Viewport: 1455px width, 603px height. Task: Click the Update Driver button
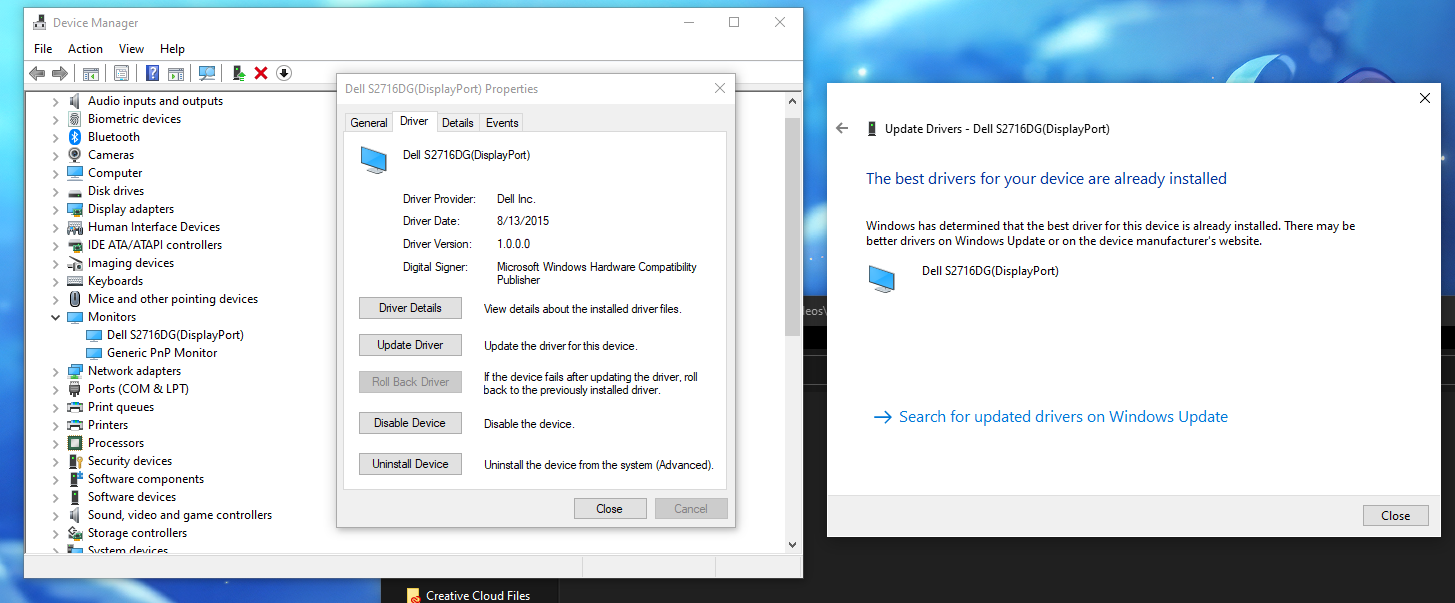pyautogui.click(x=410, y=345)
